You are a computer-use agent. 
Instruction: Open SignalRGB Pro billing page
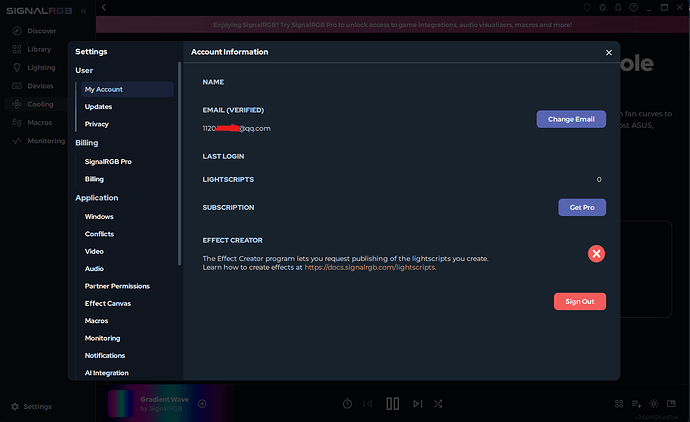point(108,161)
